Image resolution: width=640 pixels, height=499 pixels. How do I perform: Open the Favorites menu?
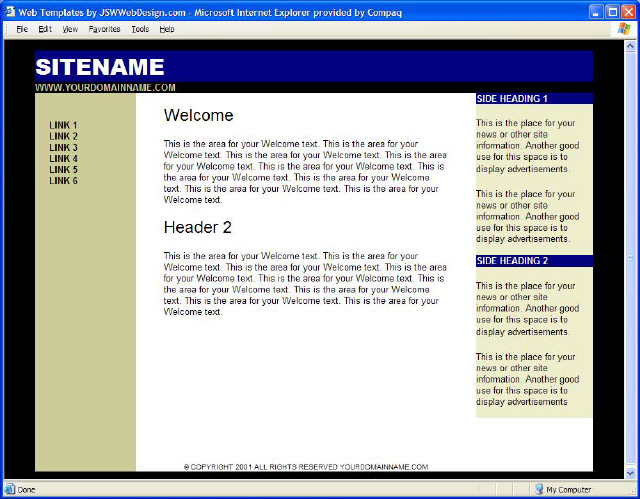104,29
